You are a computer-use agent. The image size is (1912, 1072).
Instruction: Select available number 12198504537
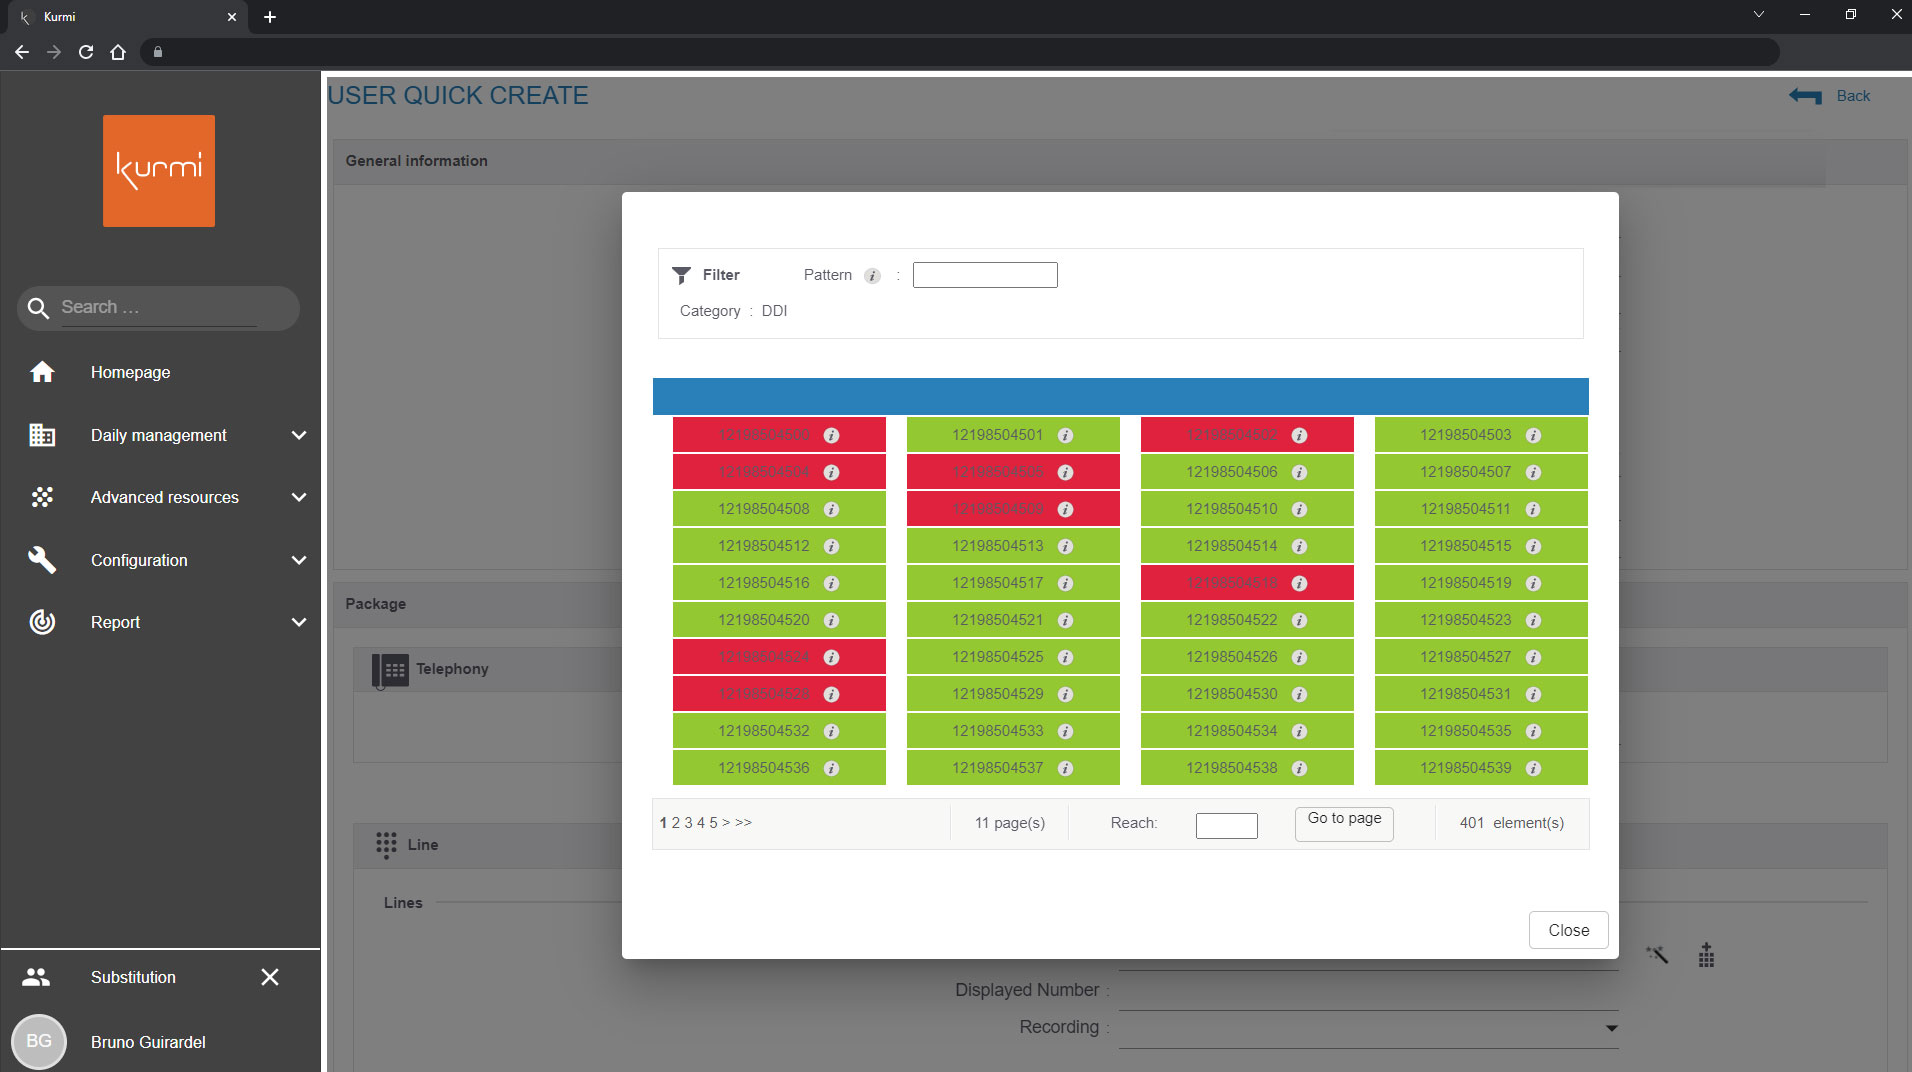point(1013,768)
